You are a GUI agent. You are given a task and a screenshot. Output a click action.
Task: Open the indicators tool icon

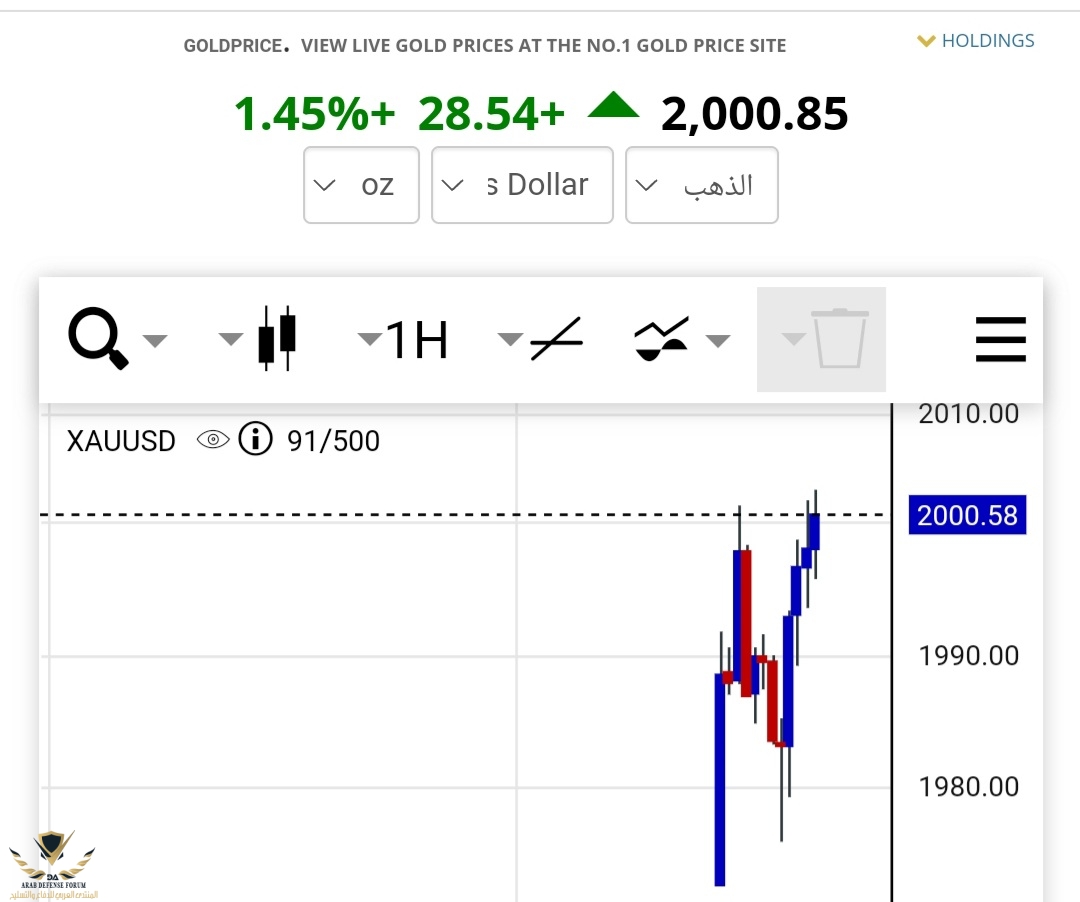tap(662, 339)
